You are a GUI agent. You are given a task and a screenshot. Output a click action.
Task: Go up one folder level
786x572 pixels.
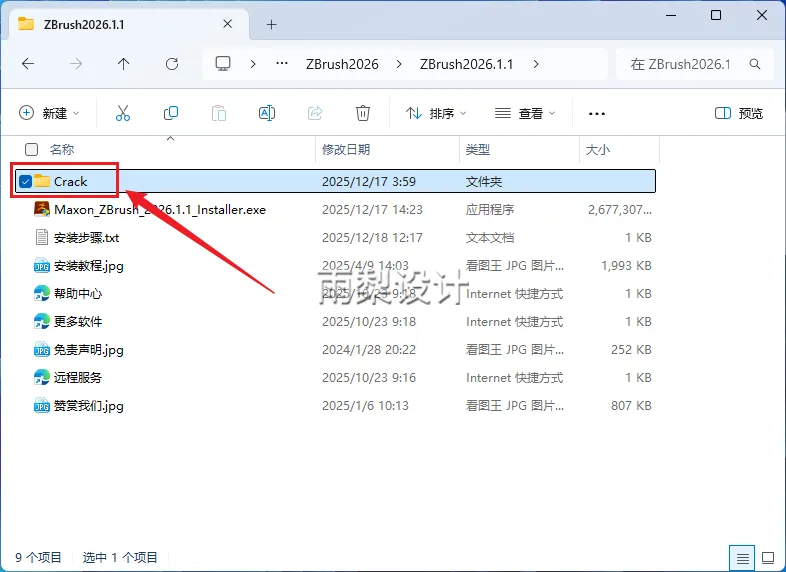123,64
